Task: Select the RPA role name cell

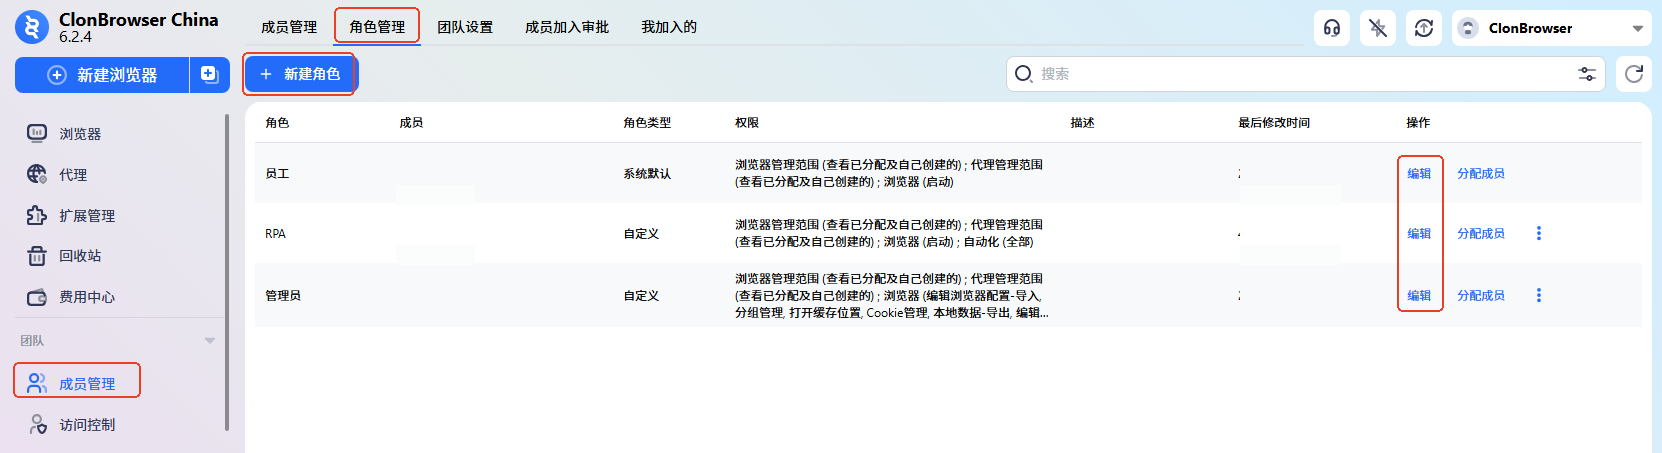Action: pos(275,233)
